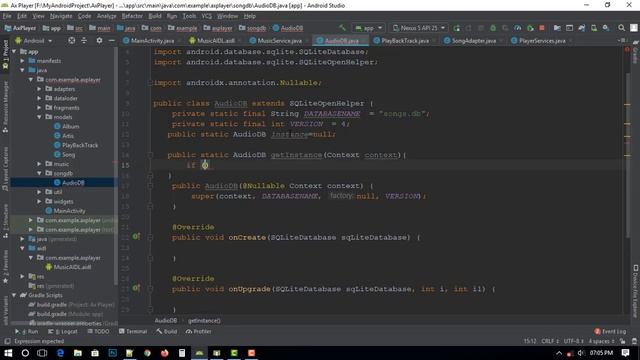Image resolution: width=640 pixels, height=360 pixels.
Task: Open the Profiler tool window
Action: pyautogui.click(x=198, y=331)
